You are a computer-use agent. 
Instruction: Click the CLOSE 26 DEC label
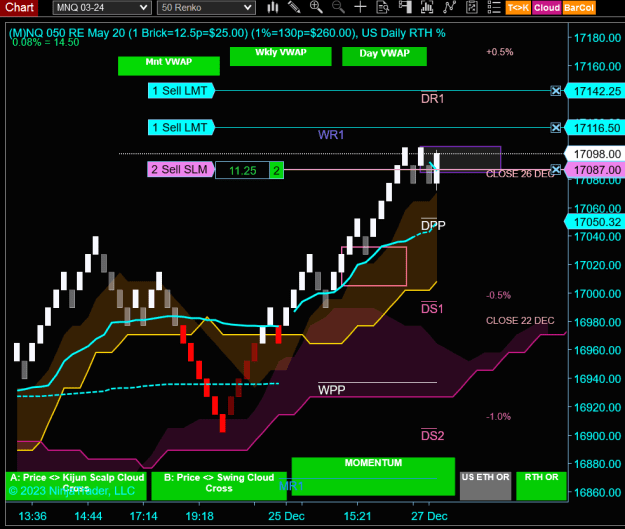point(520,174)
